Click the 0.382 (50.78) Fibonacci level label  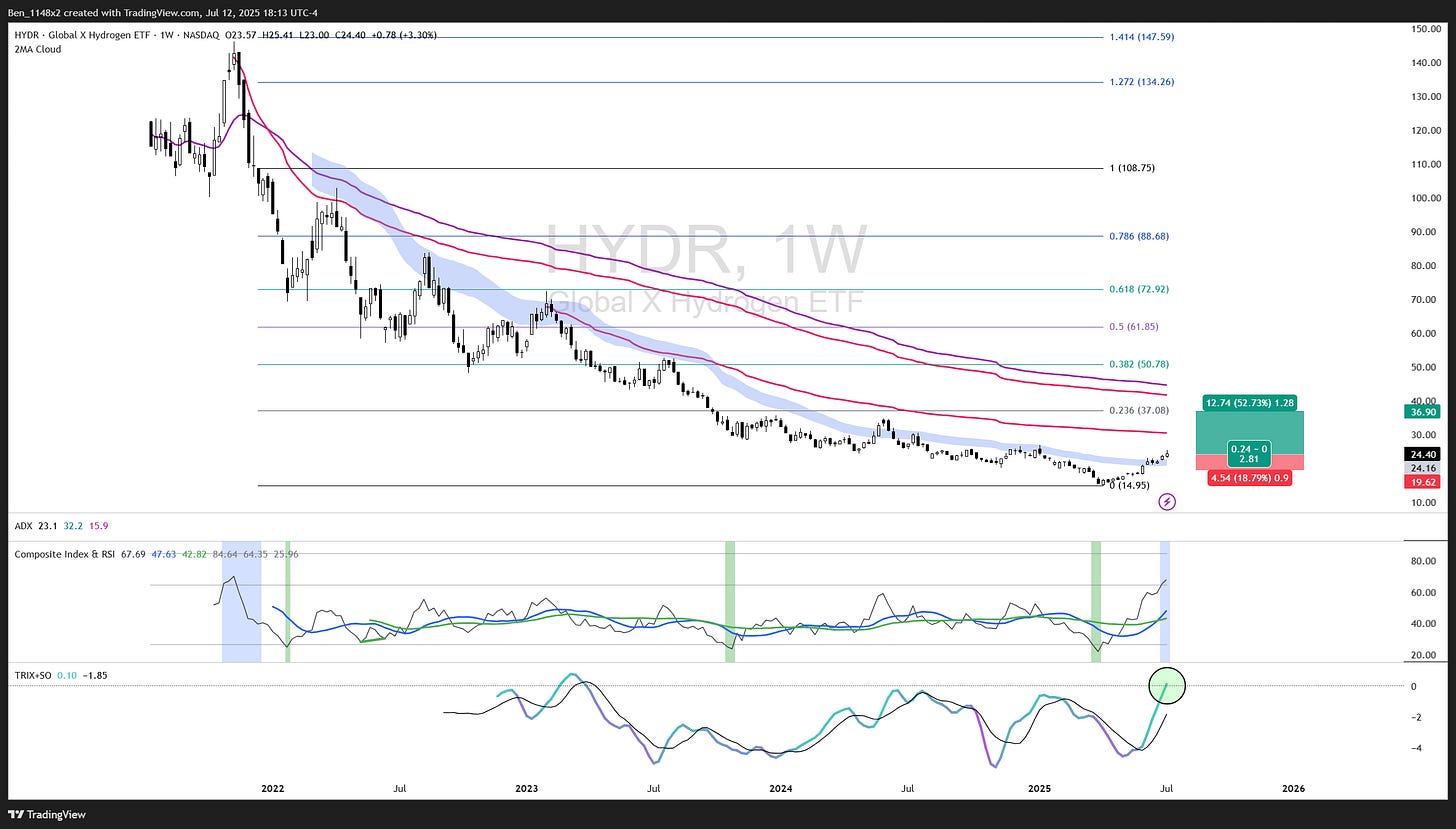[1139, 364]
